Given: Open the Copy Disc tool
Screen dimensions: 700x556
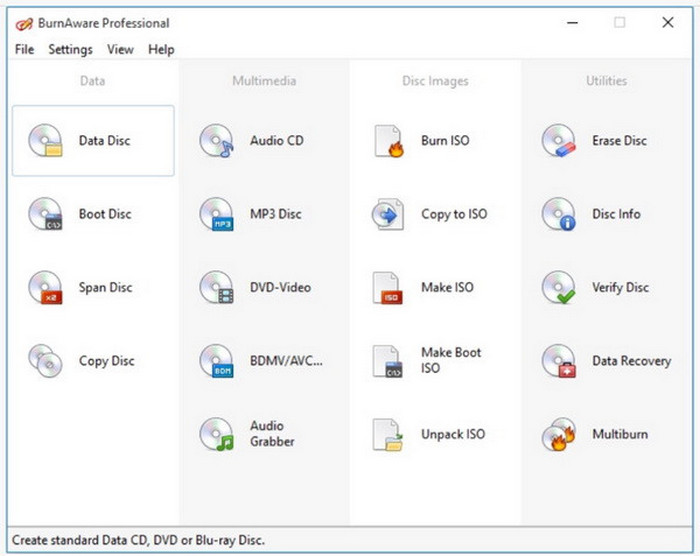Looking at the screenshot, I should tap(46, 361).
